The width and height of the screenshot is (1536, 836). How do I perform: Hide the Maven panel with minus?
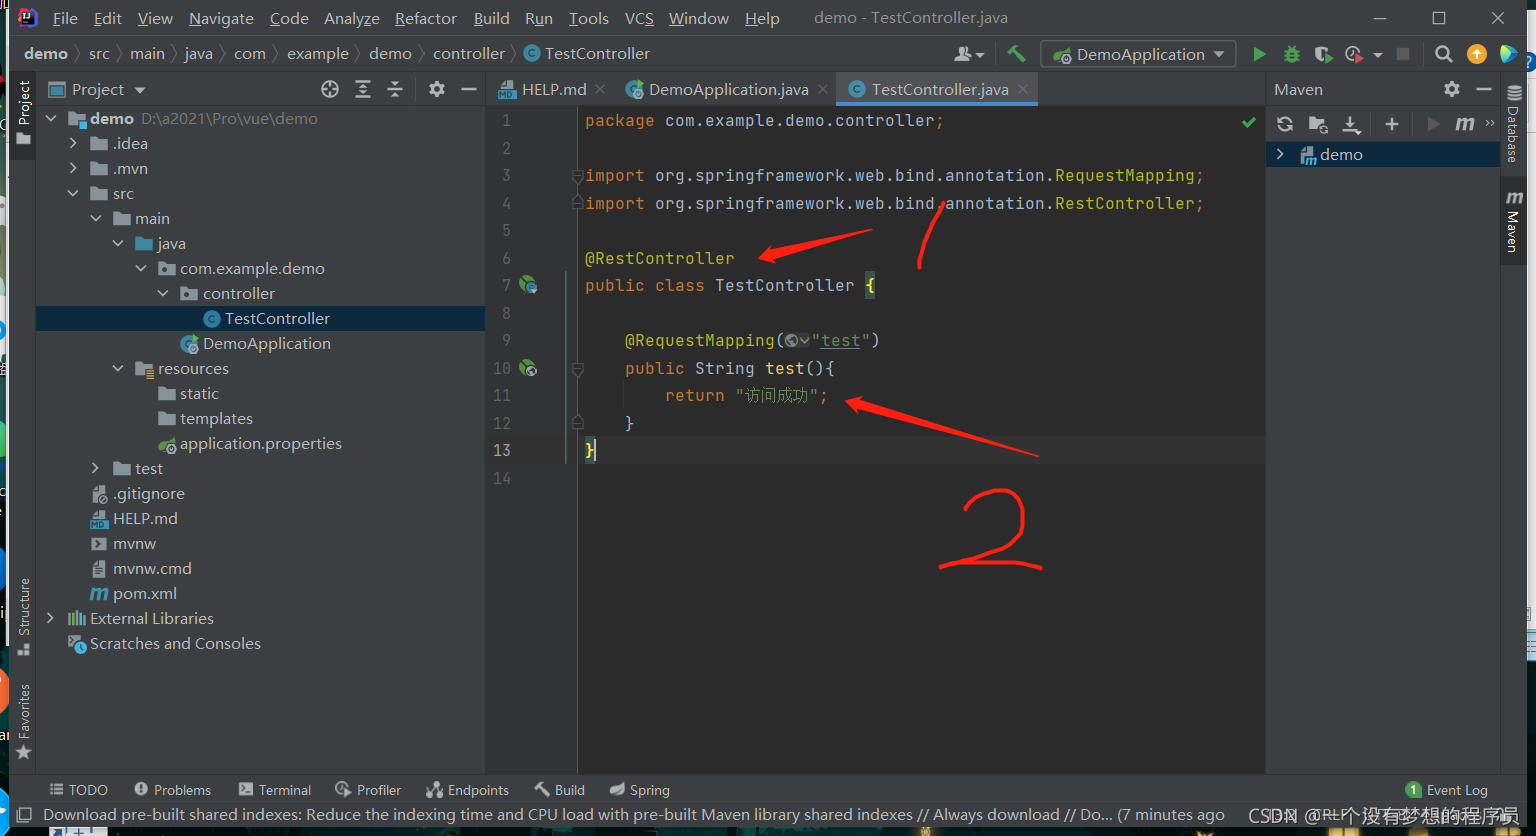1484,89
